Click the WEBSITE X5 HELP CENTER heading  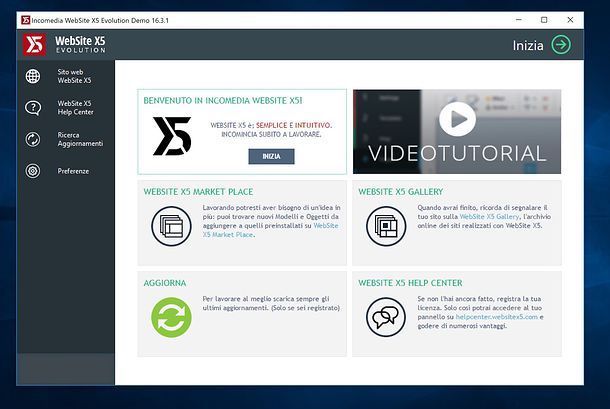tap(410, 283)
